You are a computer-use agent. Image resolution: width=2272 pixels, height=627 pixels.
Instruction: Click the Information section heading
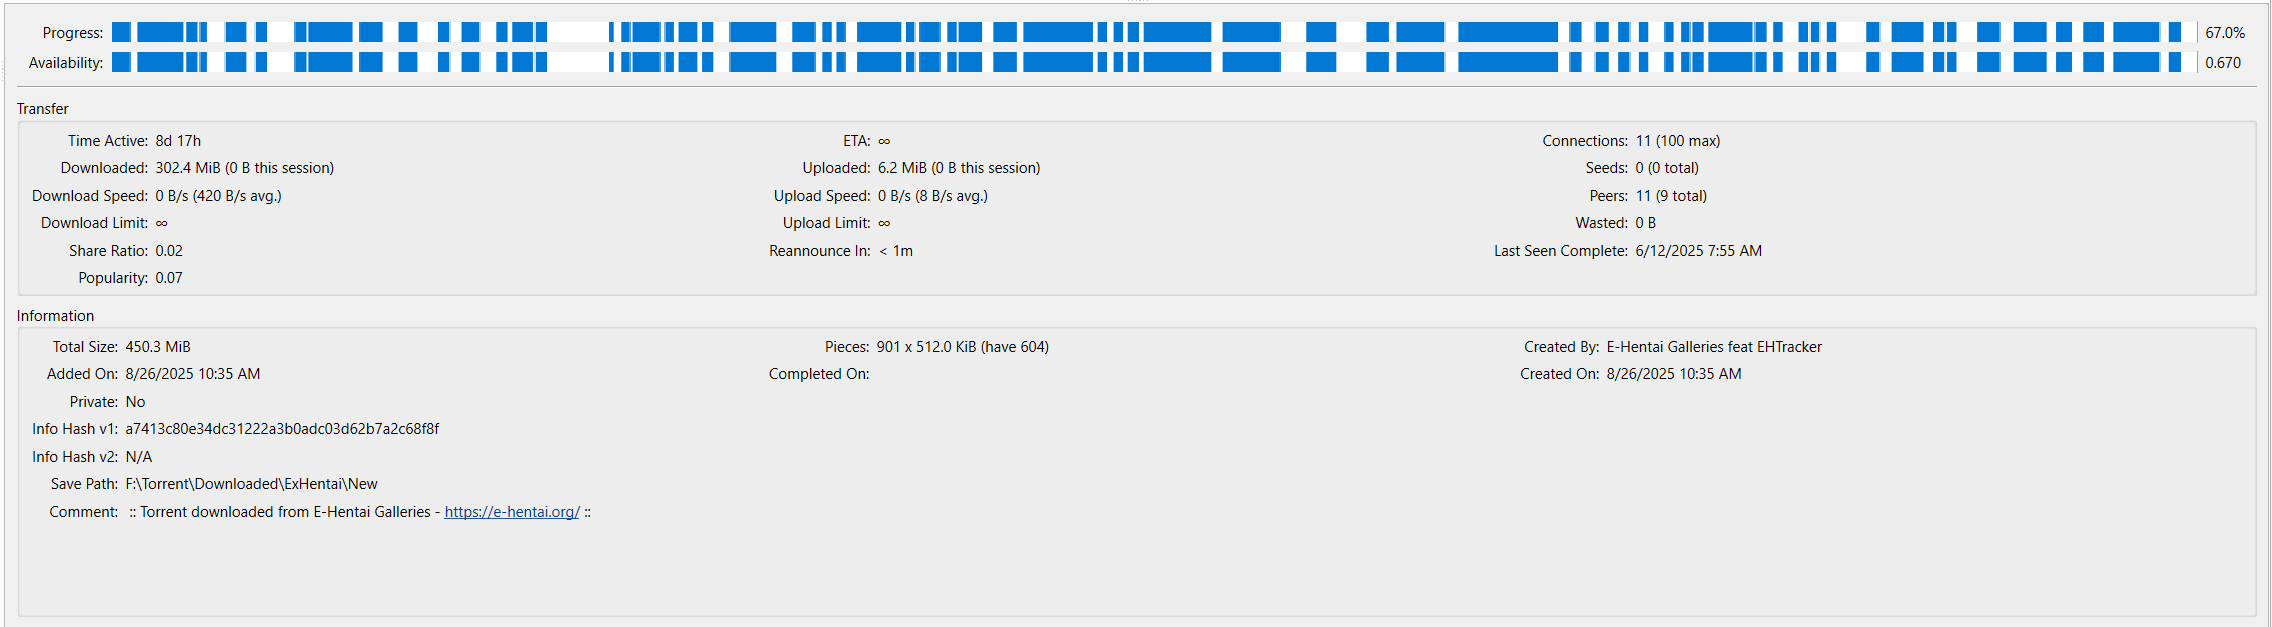(x=55, y=316)
